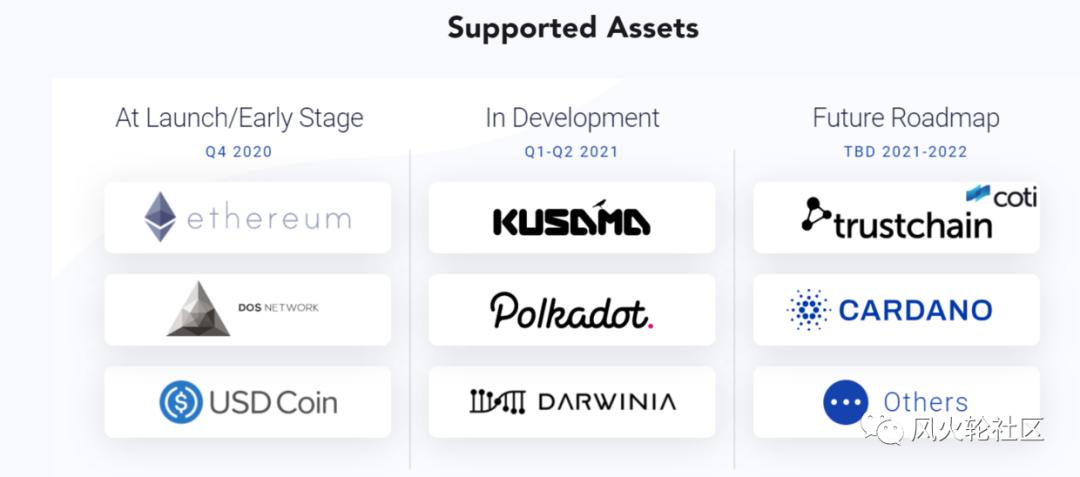Screen dimensions: 1080x477
Task: Click the CARDANO wordmark text
Action: coord(915,310)
